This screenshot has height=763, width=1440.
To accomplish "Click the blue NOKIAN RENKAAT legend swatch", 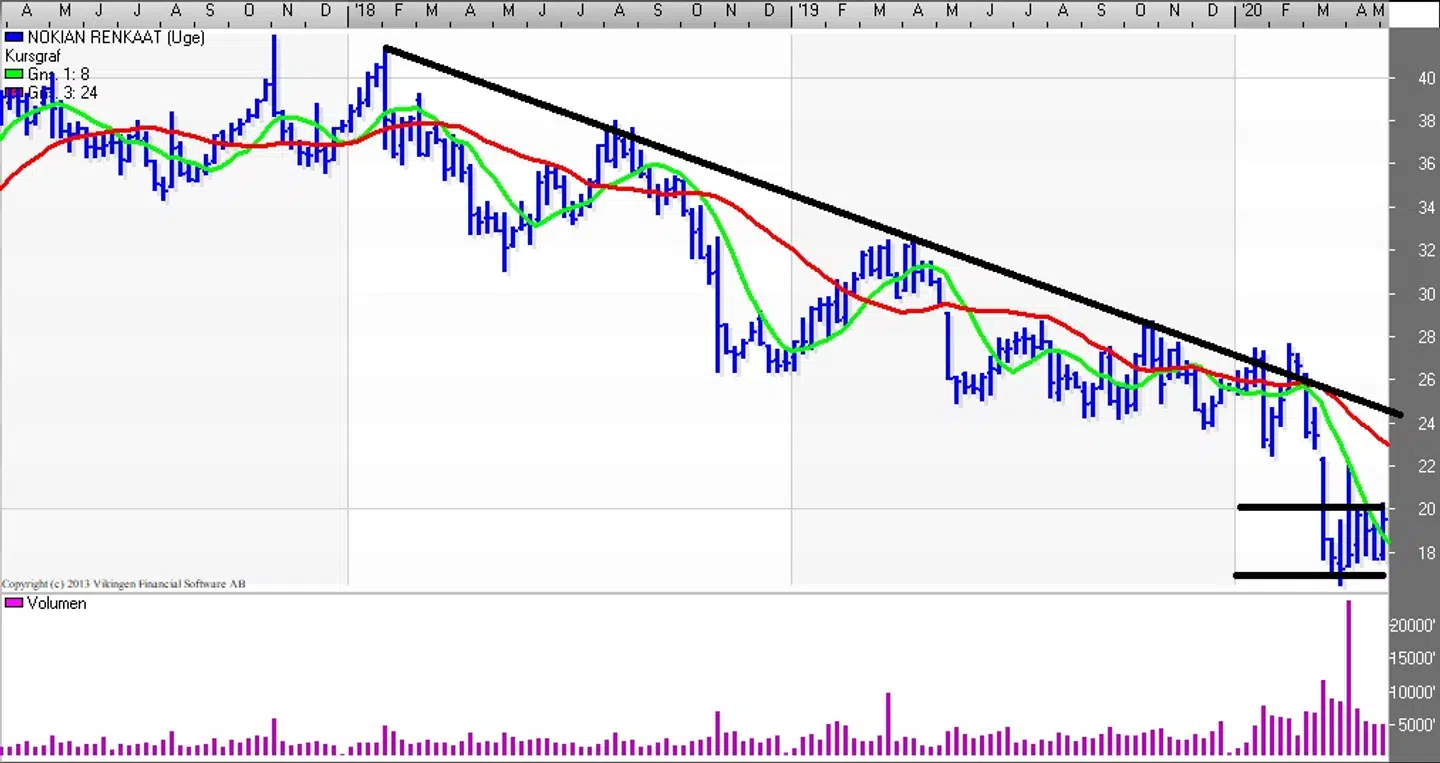I will [x=14, y=38].
